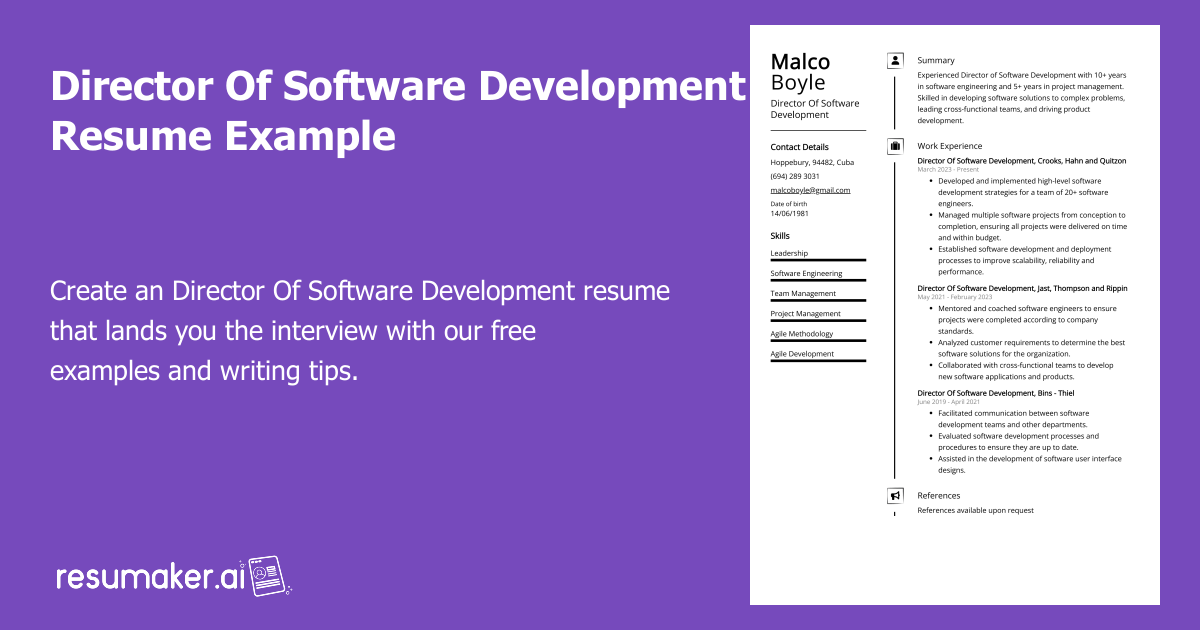Viewport: 1200px width, 630px height.
Task: Open the malcoboyle@gmail.com email link
Action: pos(810,190)
